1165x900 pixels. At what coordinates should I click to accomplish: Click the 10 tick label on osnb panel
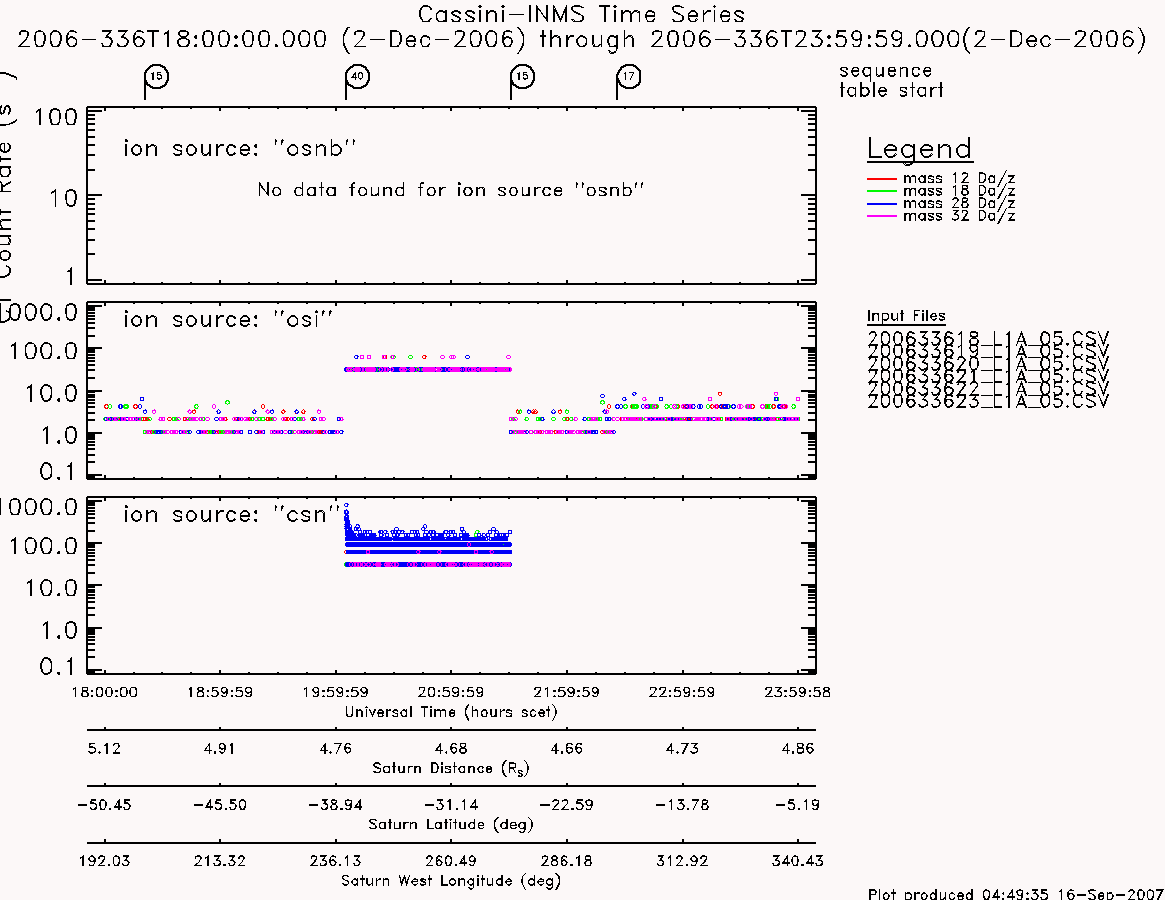63,198
